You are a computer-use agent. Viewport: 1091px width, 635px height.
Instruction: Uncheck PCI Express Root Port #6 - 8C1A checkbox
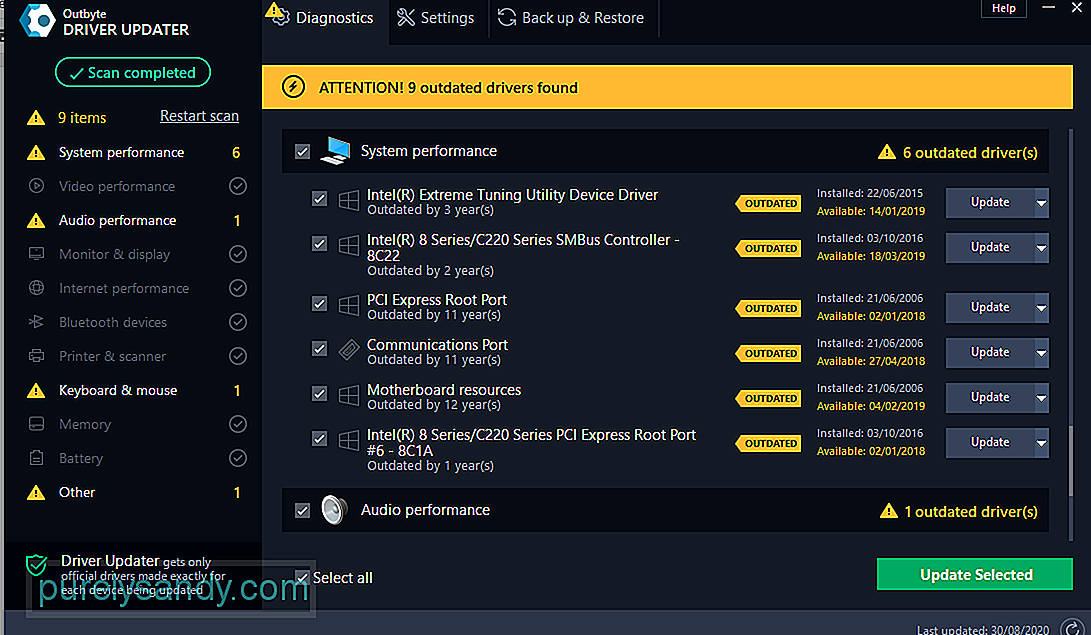pos(319,439)
